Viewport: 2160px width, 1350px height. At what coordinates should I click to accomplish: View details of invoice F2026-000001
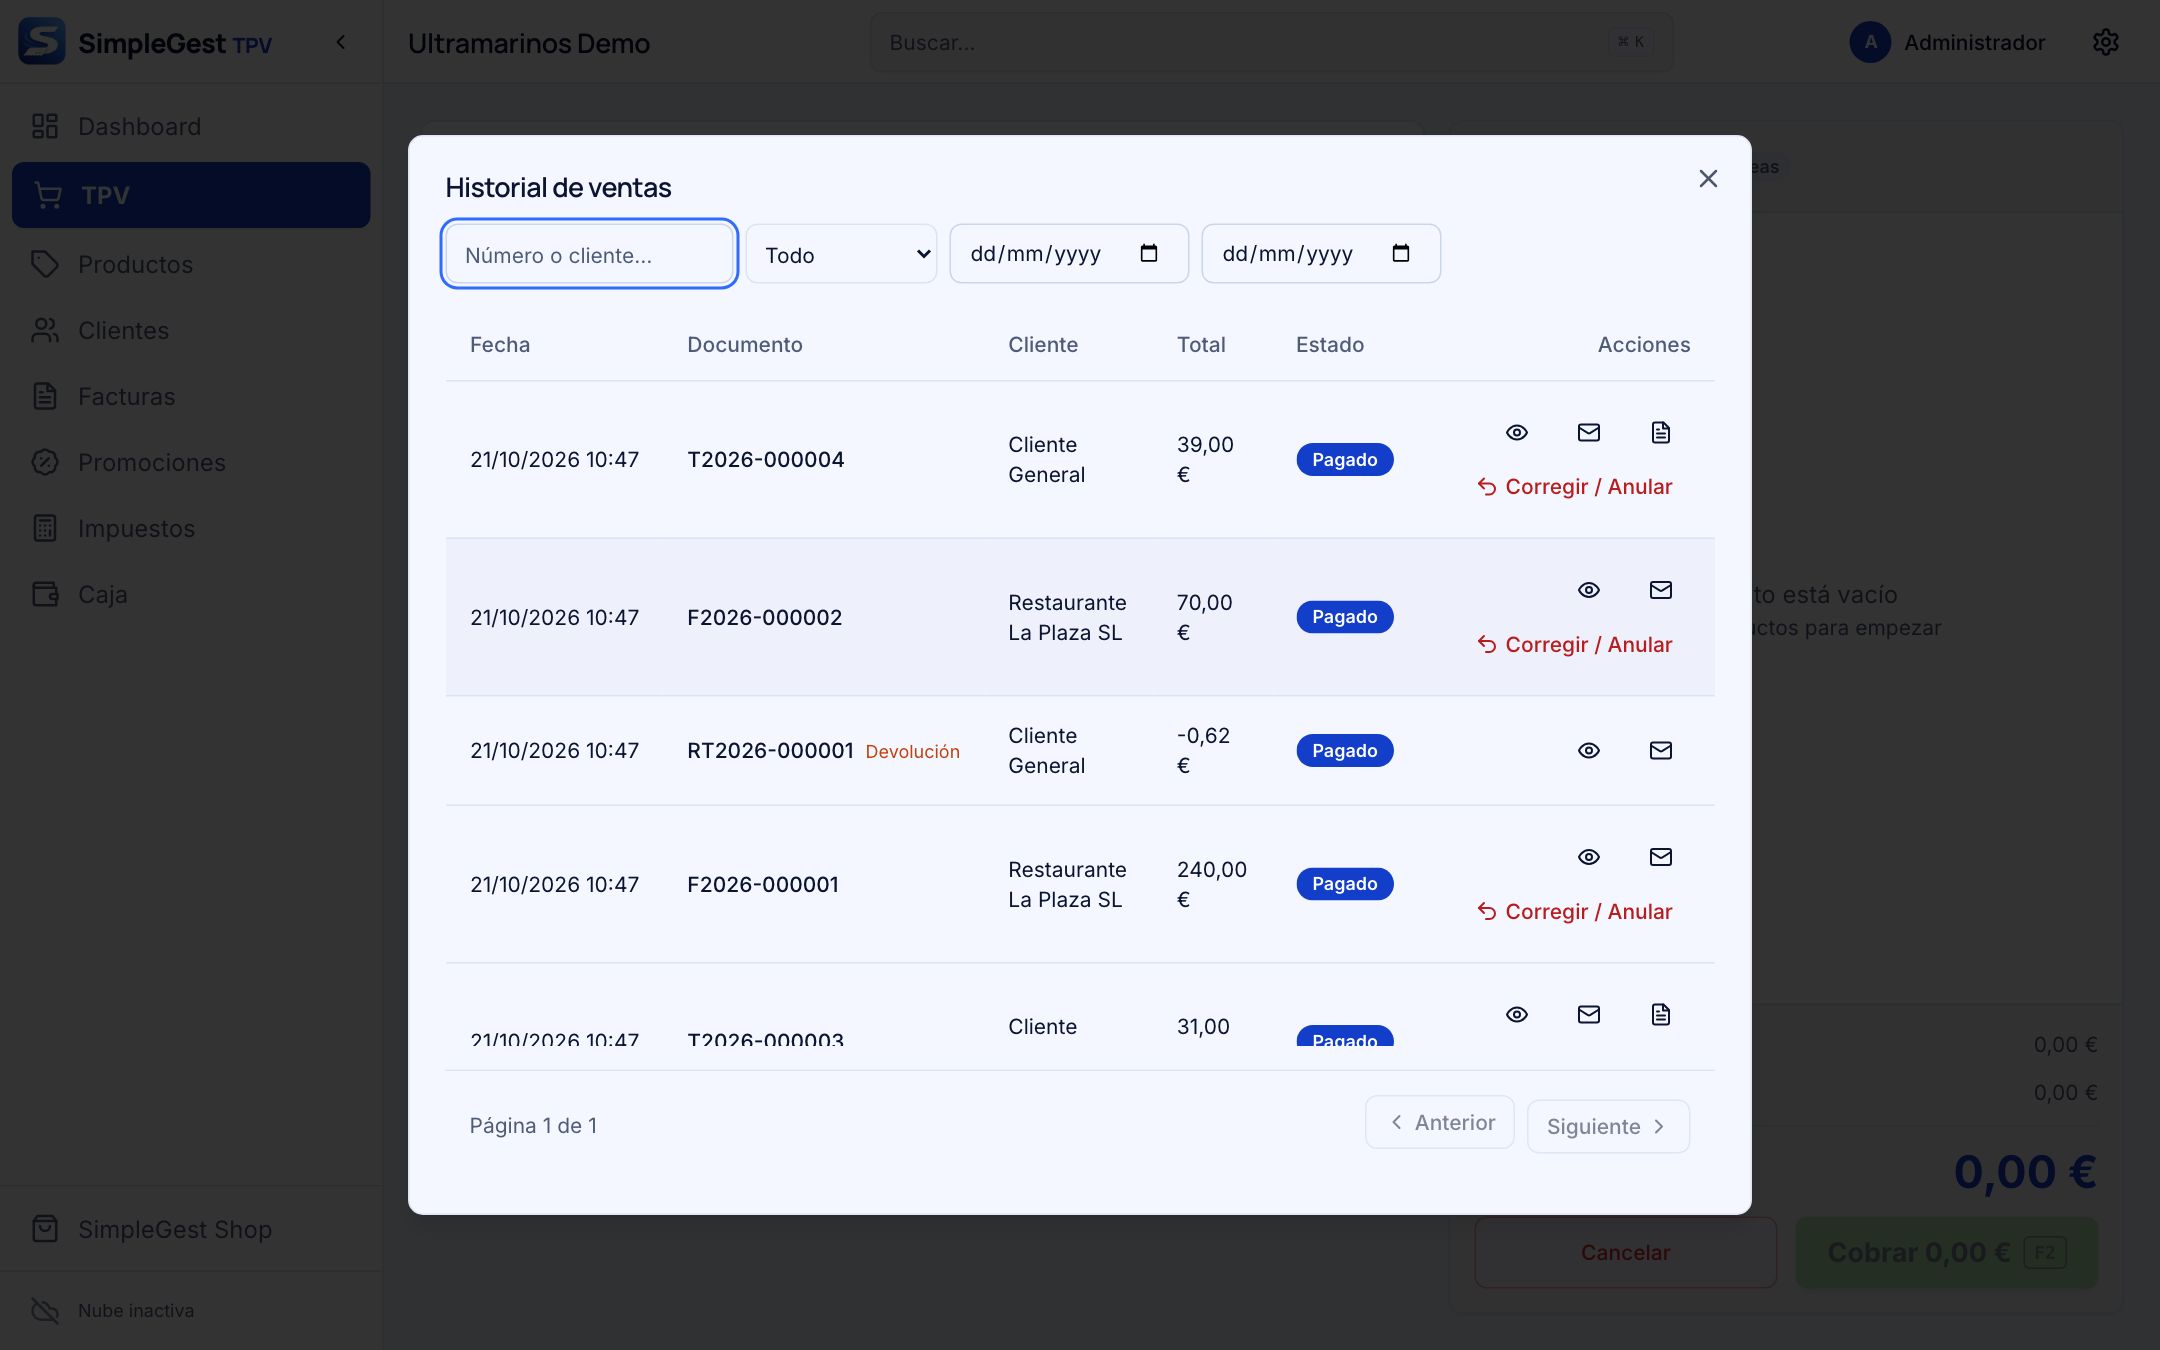pyautogui.click(x=1588, y=857)
